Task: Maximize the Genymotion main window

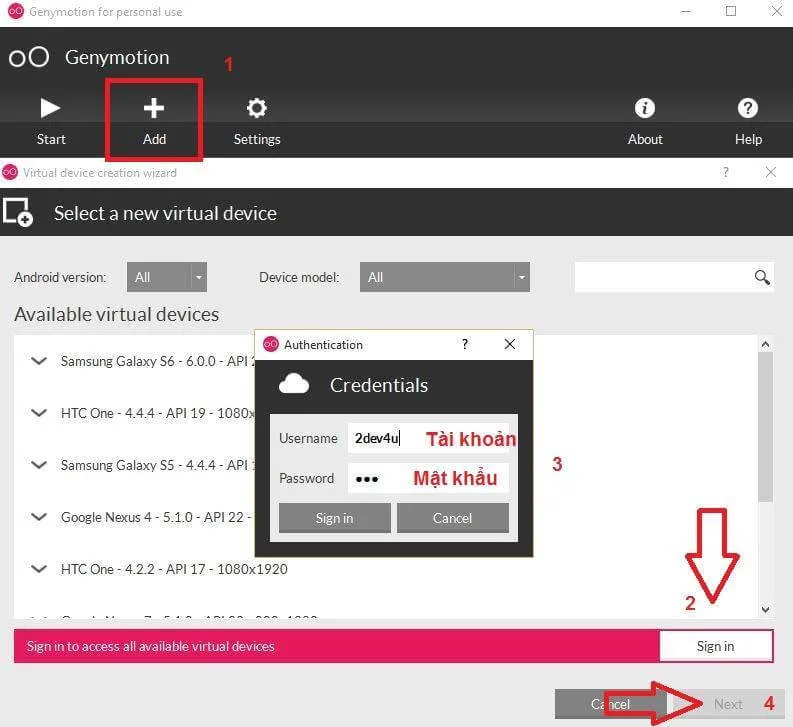Action: click(x=731, y=11)
